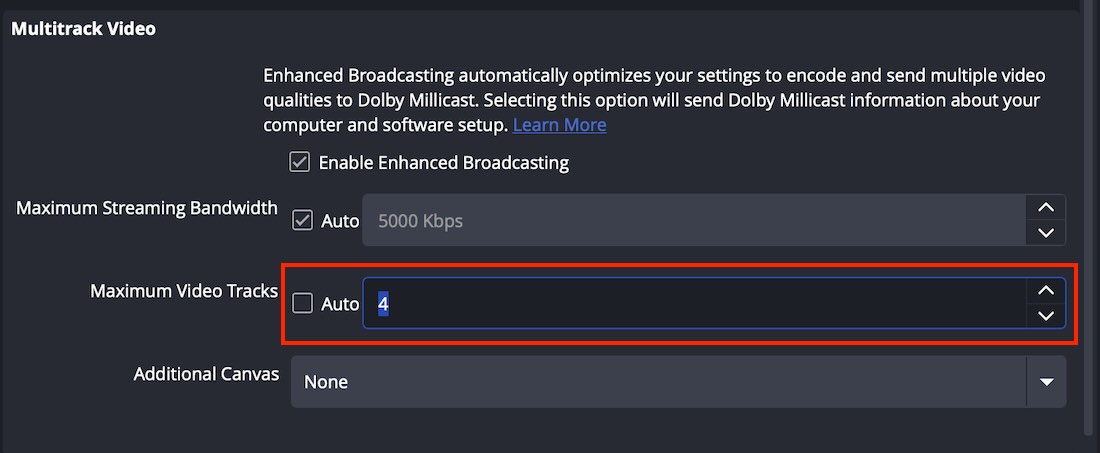Click the Maximum Video Tracks up arrow
Screen dimensions: 1100x453
click(x=1046, y=291)
